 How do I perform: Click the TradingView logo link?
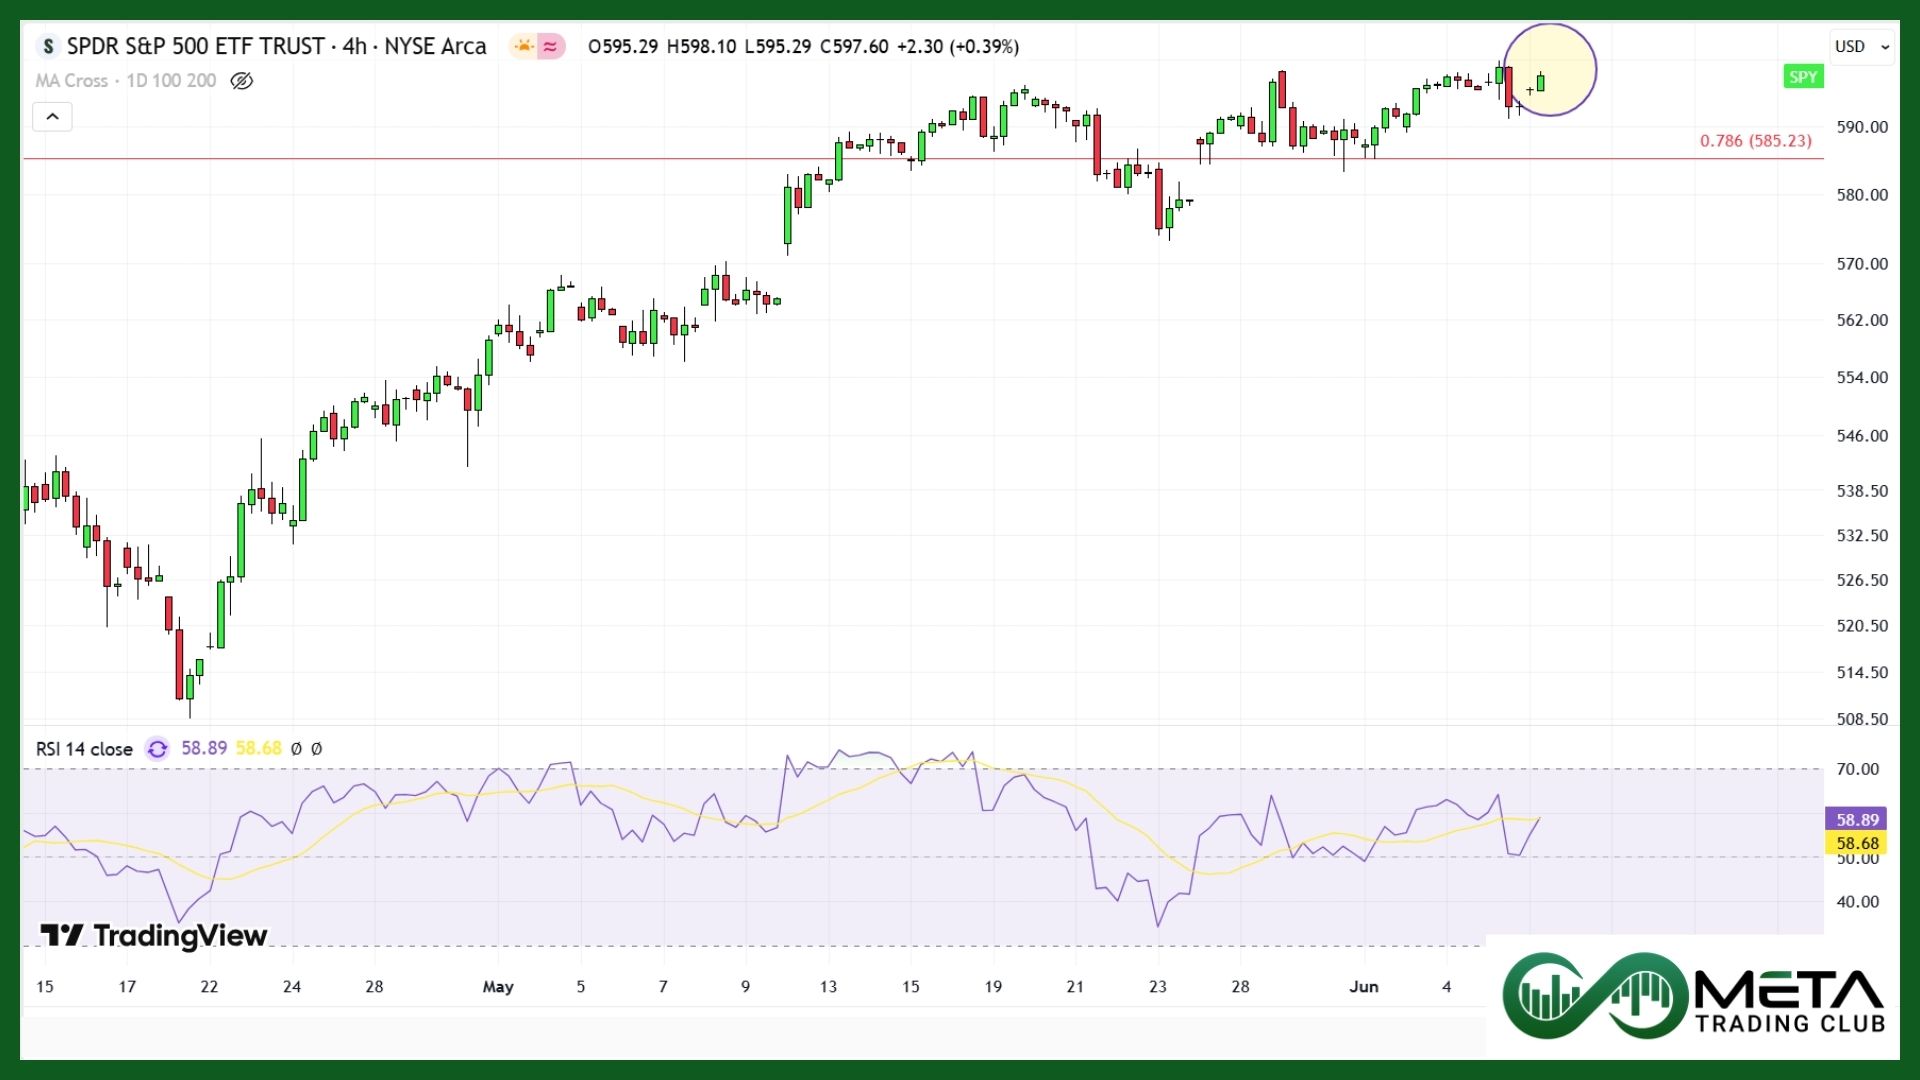tap(154, 935)
